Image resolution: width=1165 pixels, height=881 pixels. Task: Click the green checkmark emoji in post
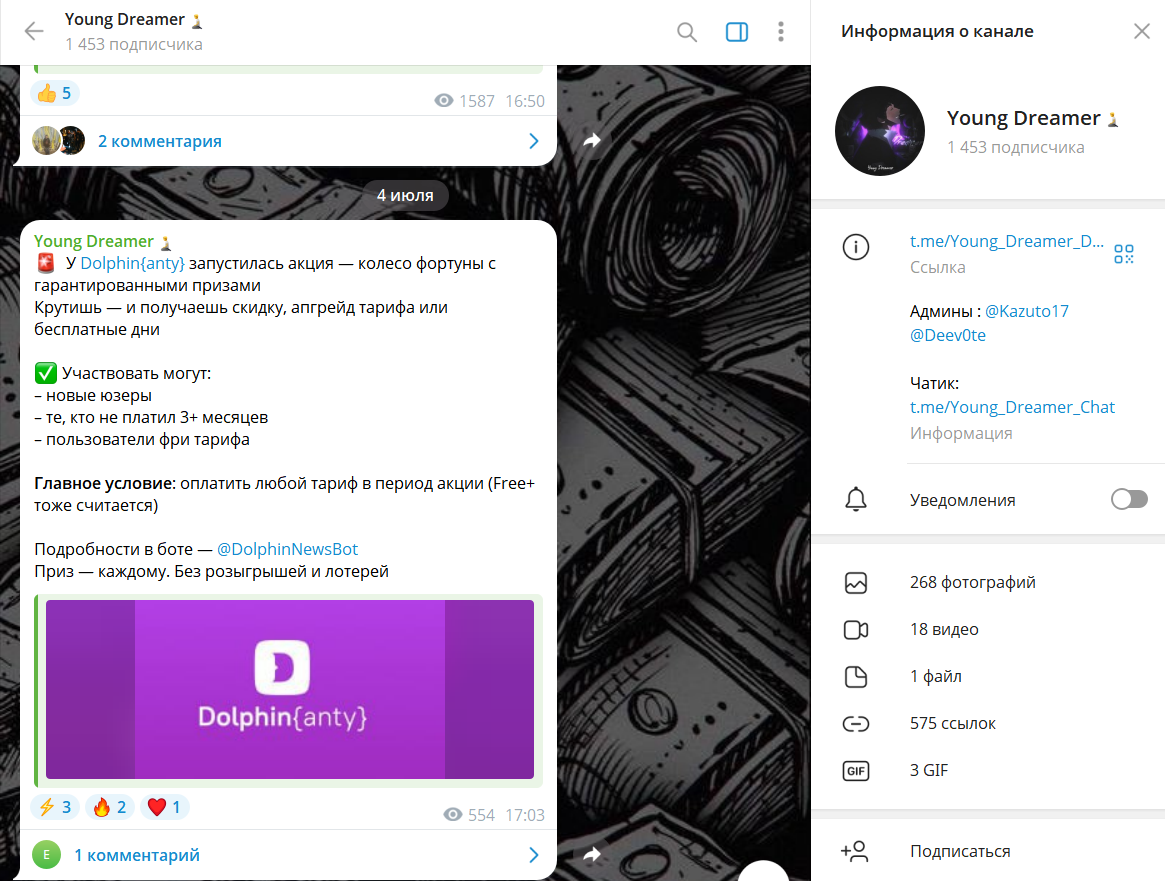click(46, 373)
